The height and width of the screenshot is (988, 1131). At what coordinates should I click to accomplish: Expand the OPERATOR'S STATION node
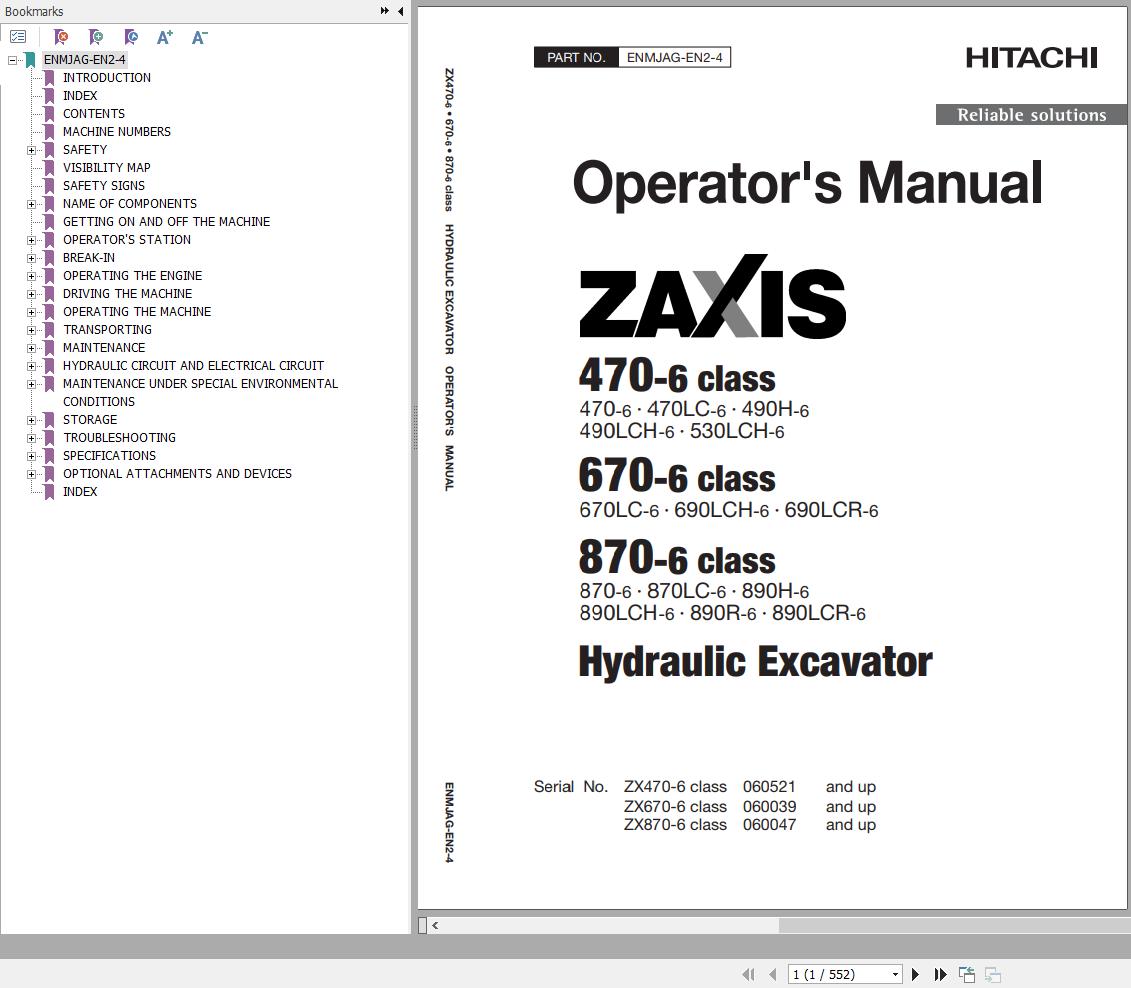click(x=31, y=240)
